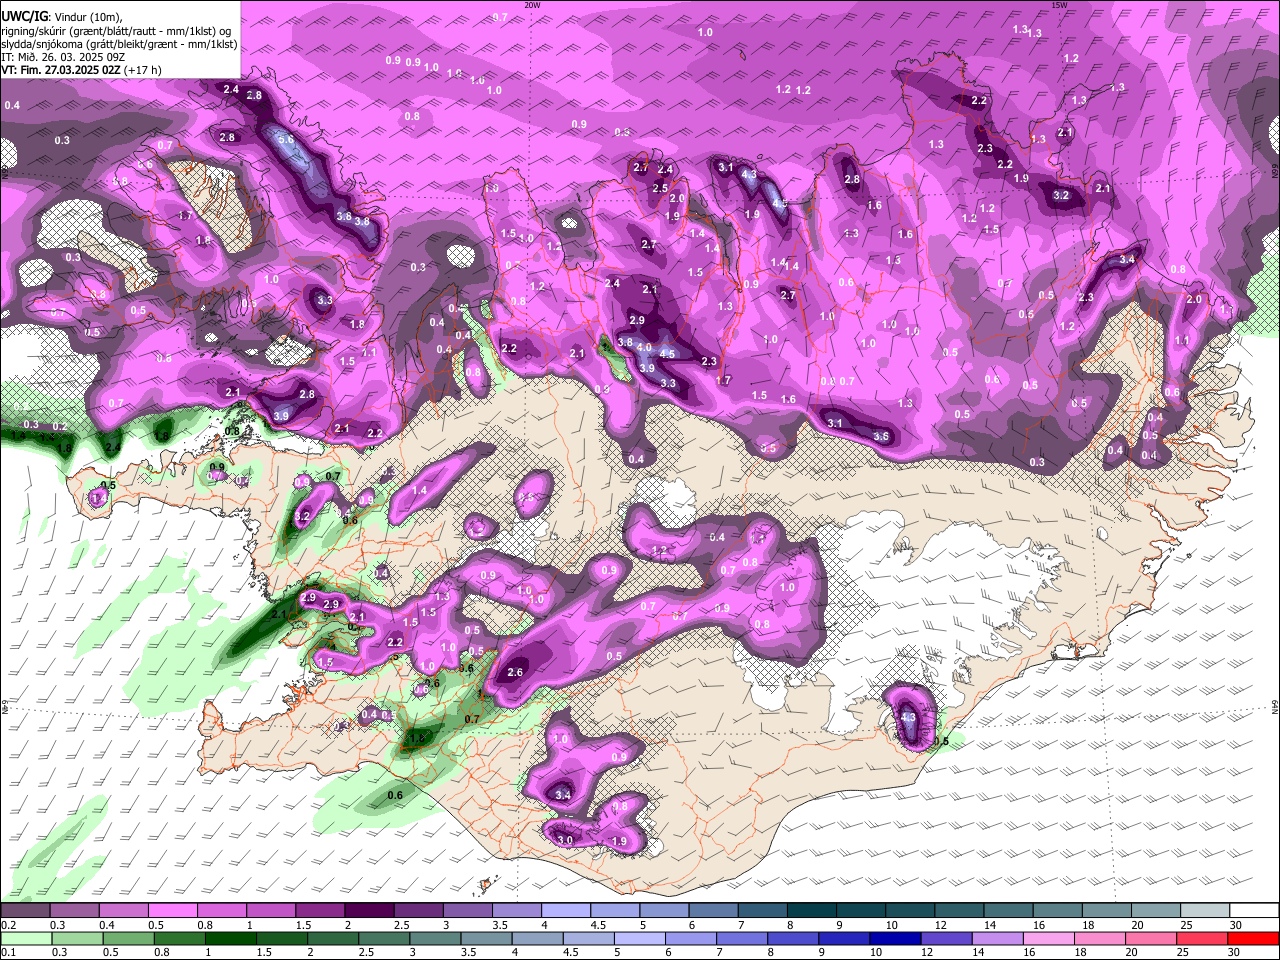The width and height of the screenshot is (1280, 960).
Task: Select the initial time line 'IT: Mið. 26. 03. 2025 09Z'
Action: (63, 57)
